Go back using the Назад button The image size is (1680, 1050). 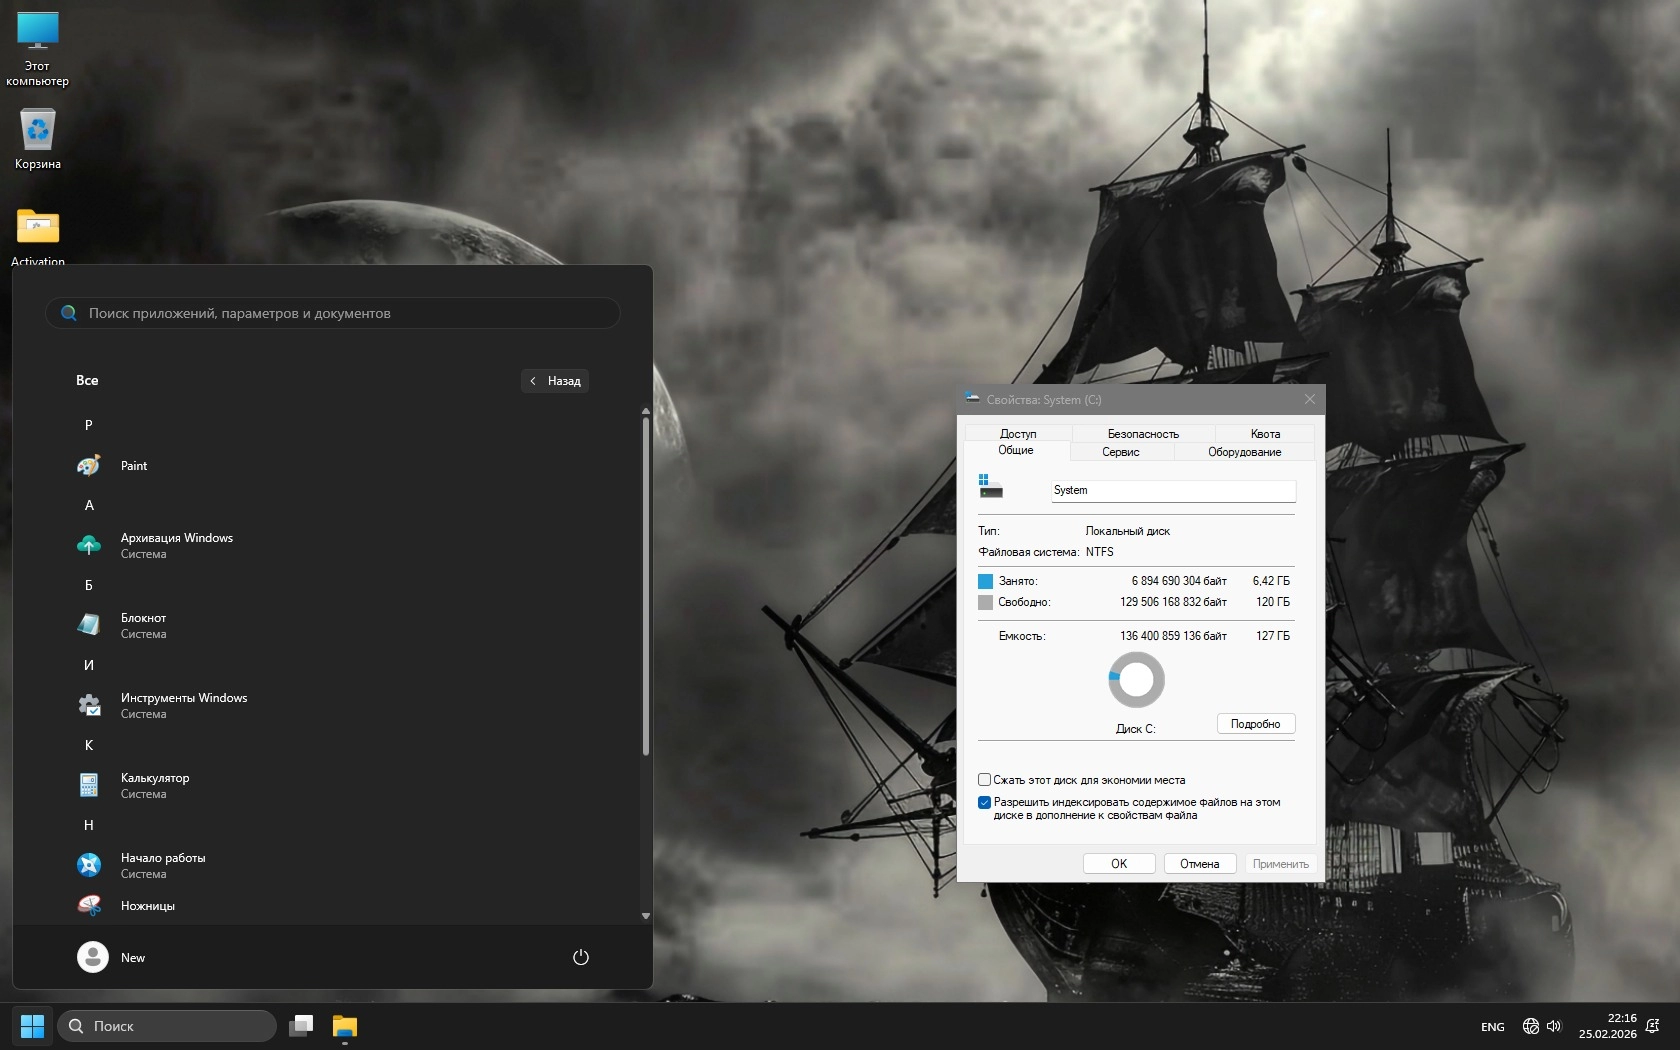[555, 381]
